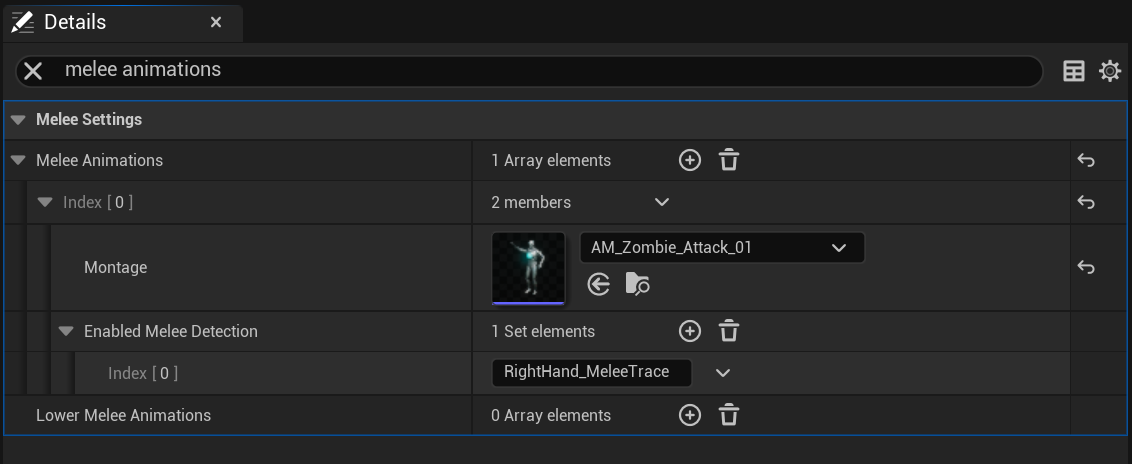Empty the Melee Animations array with trash icon
This screenshot has height=464, width=1132.
click(x=730, y=160)
